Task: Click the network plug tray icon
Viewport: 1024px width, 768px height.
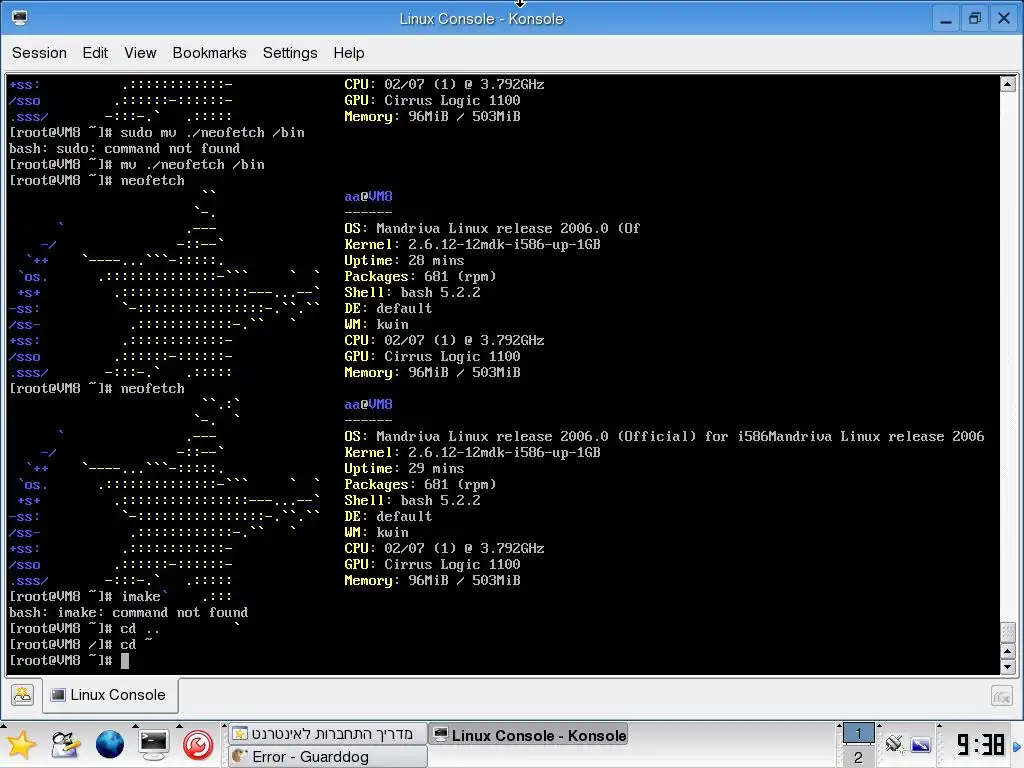Action: coord(894,744)
